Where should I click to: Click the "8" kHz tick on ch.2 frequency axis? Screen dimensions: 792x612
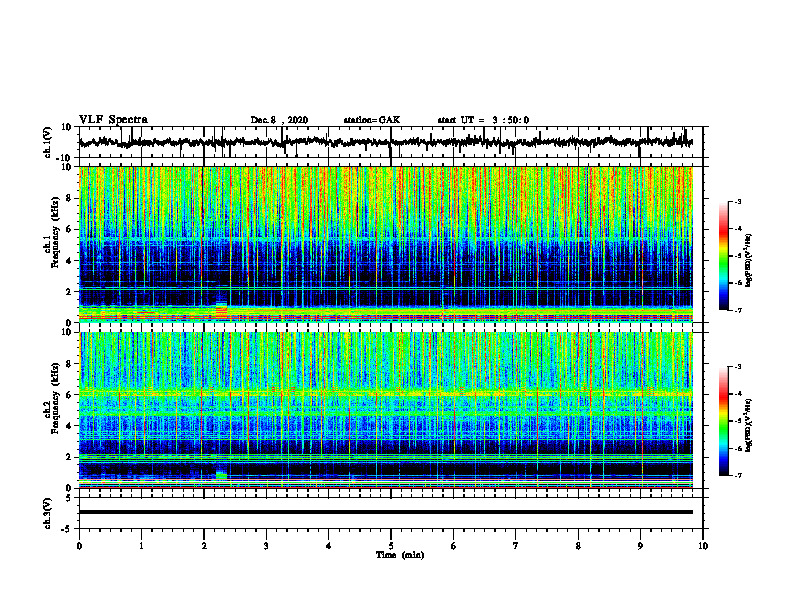[x=69, y=364]
